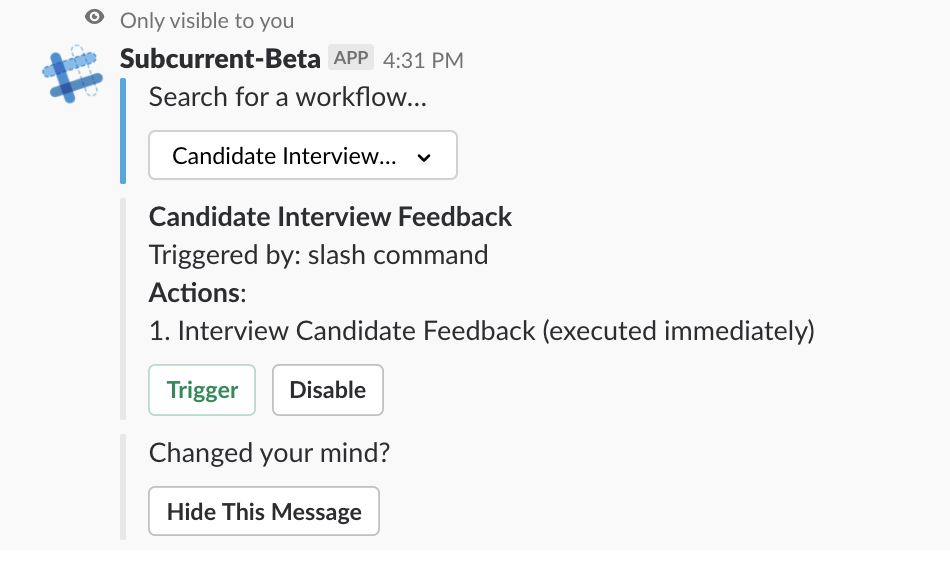950x562 pixels.
Task: Click 'Triggered by: slash command' line
Action: click(319, 255)
